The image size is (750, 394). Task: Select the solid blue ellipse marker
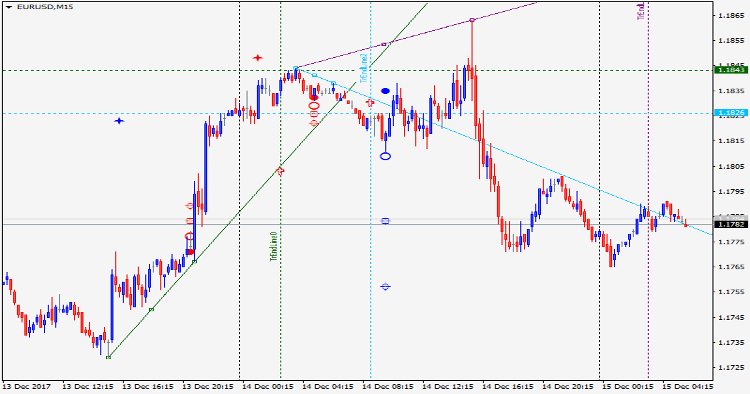(x=386, y=91)
